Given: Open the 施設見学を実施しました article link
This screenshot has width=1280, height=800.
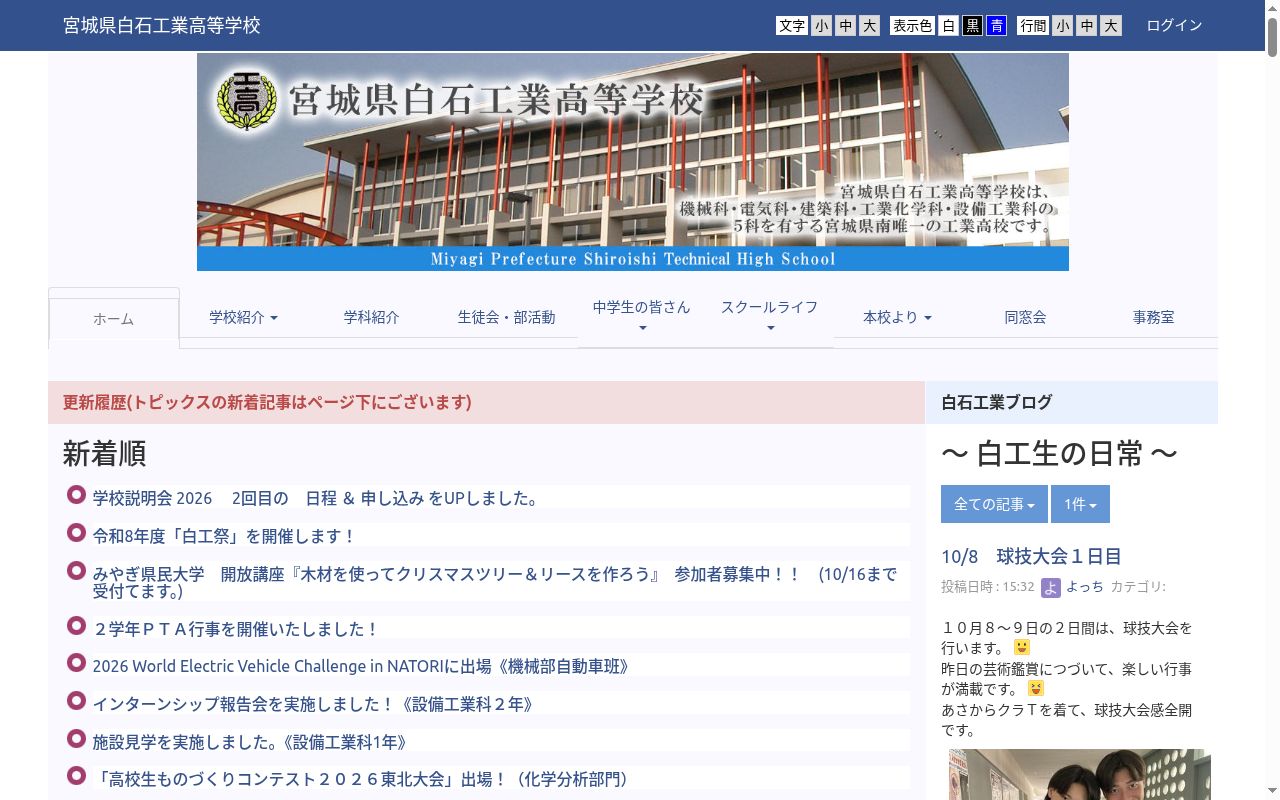Looking at the screenshot, I should tap(250, 742).
